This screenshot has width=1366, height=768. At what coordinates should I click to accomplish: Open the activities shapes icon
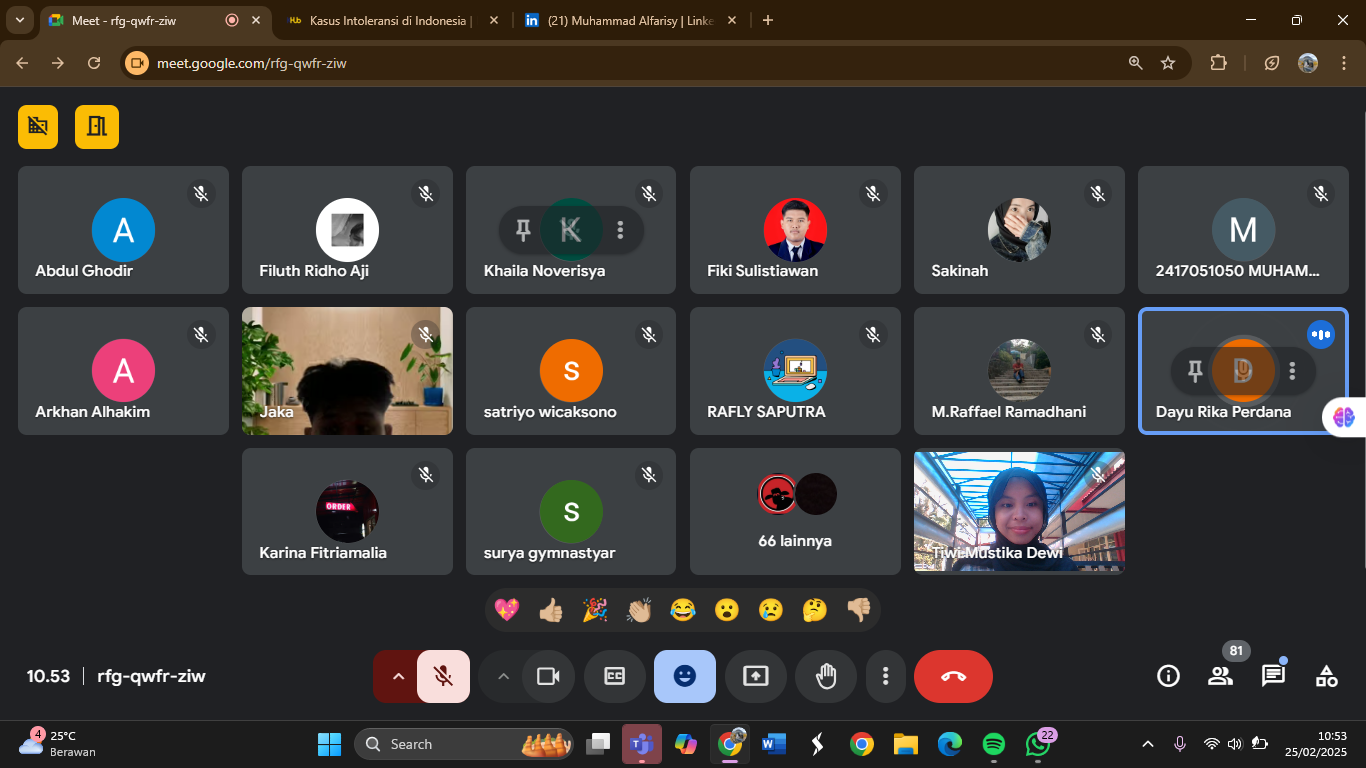tap(1326, 676)
